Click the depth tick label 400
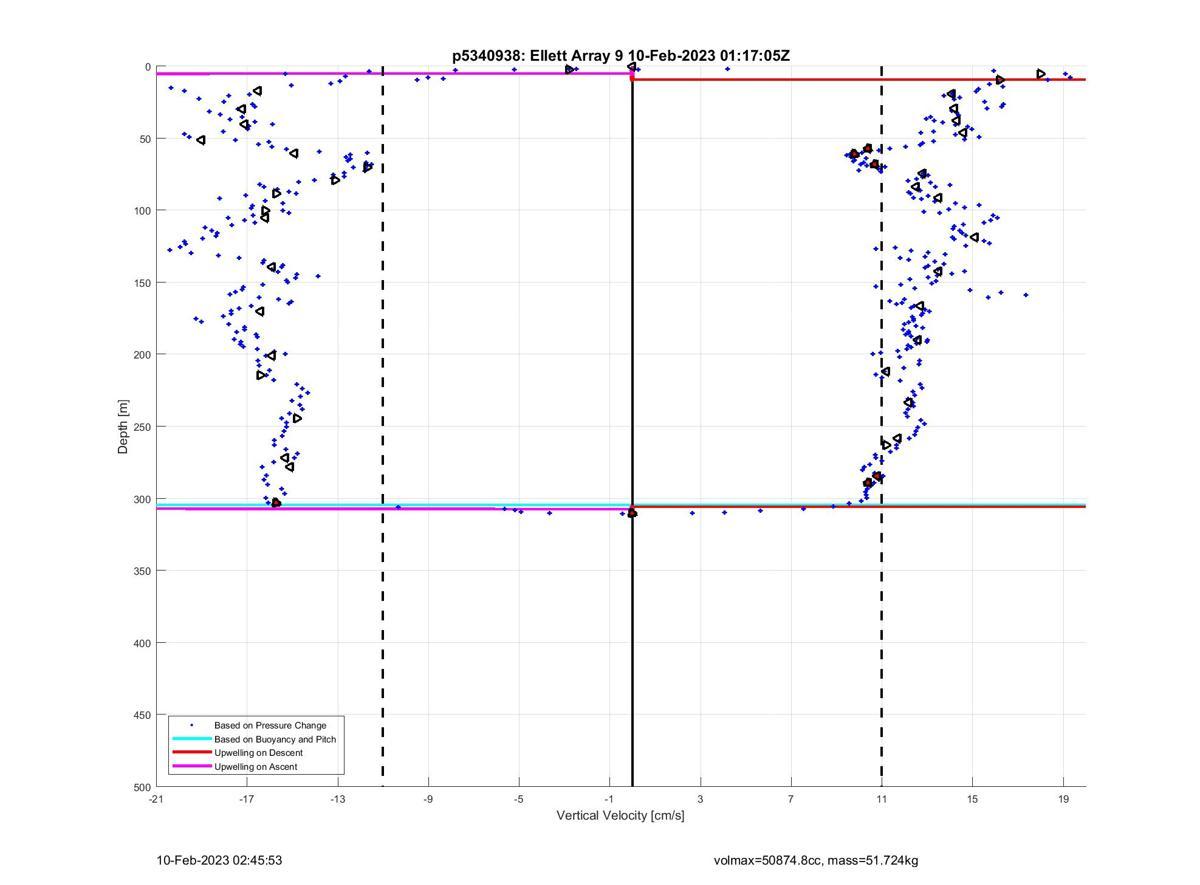This screenshot has height=885, width=1200. tap(142, 643)
